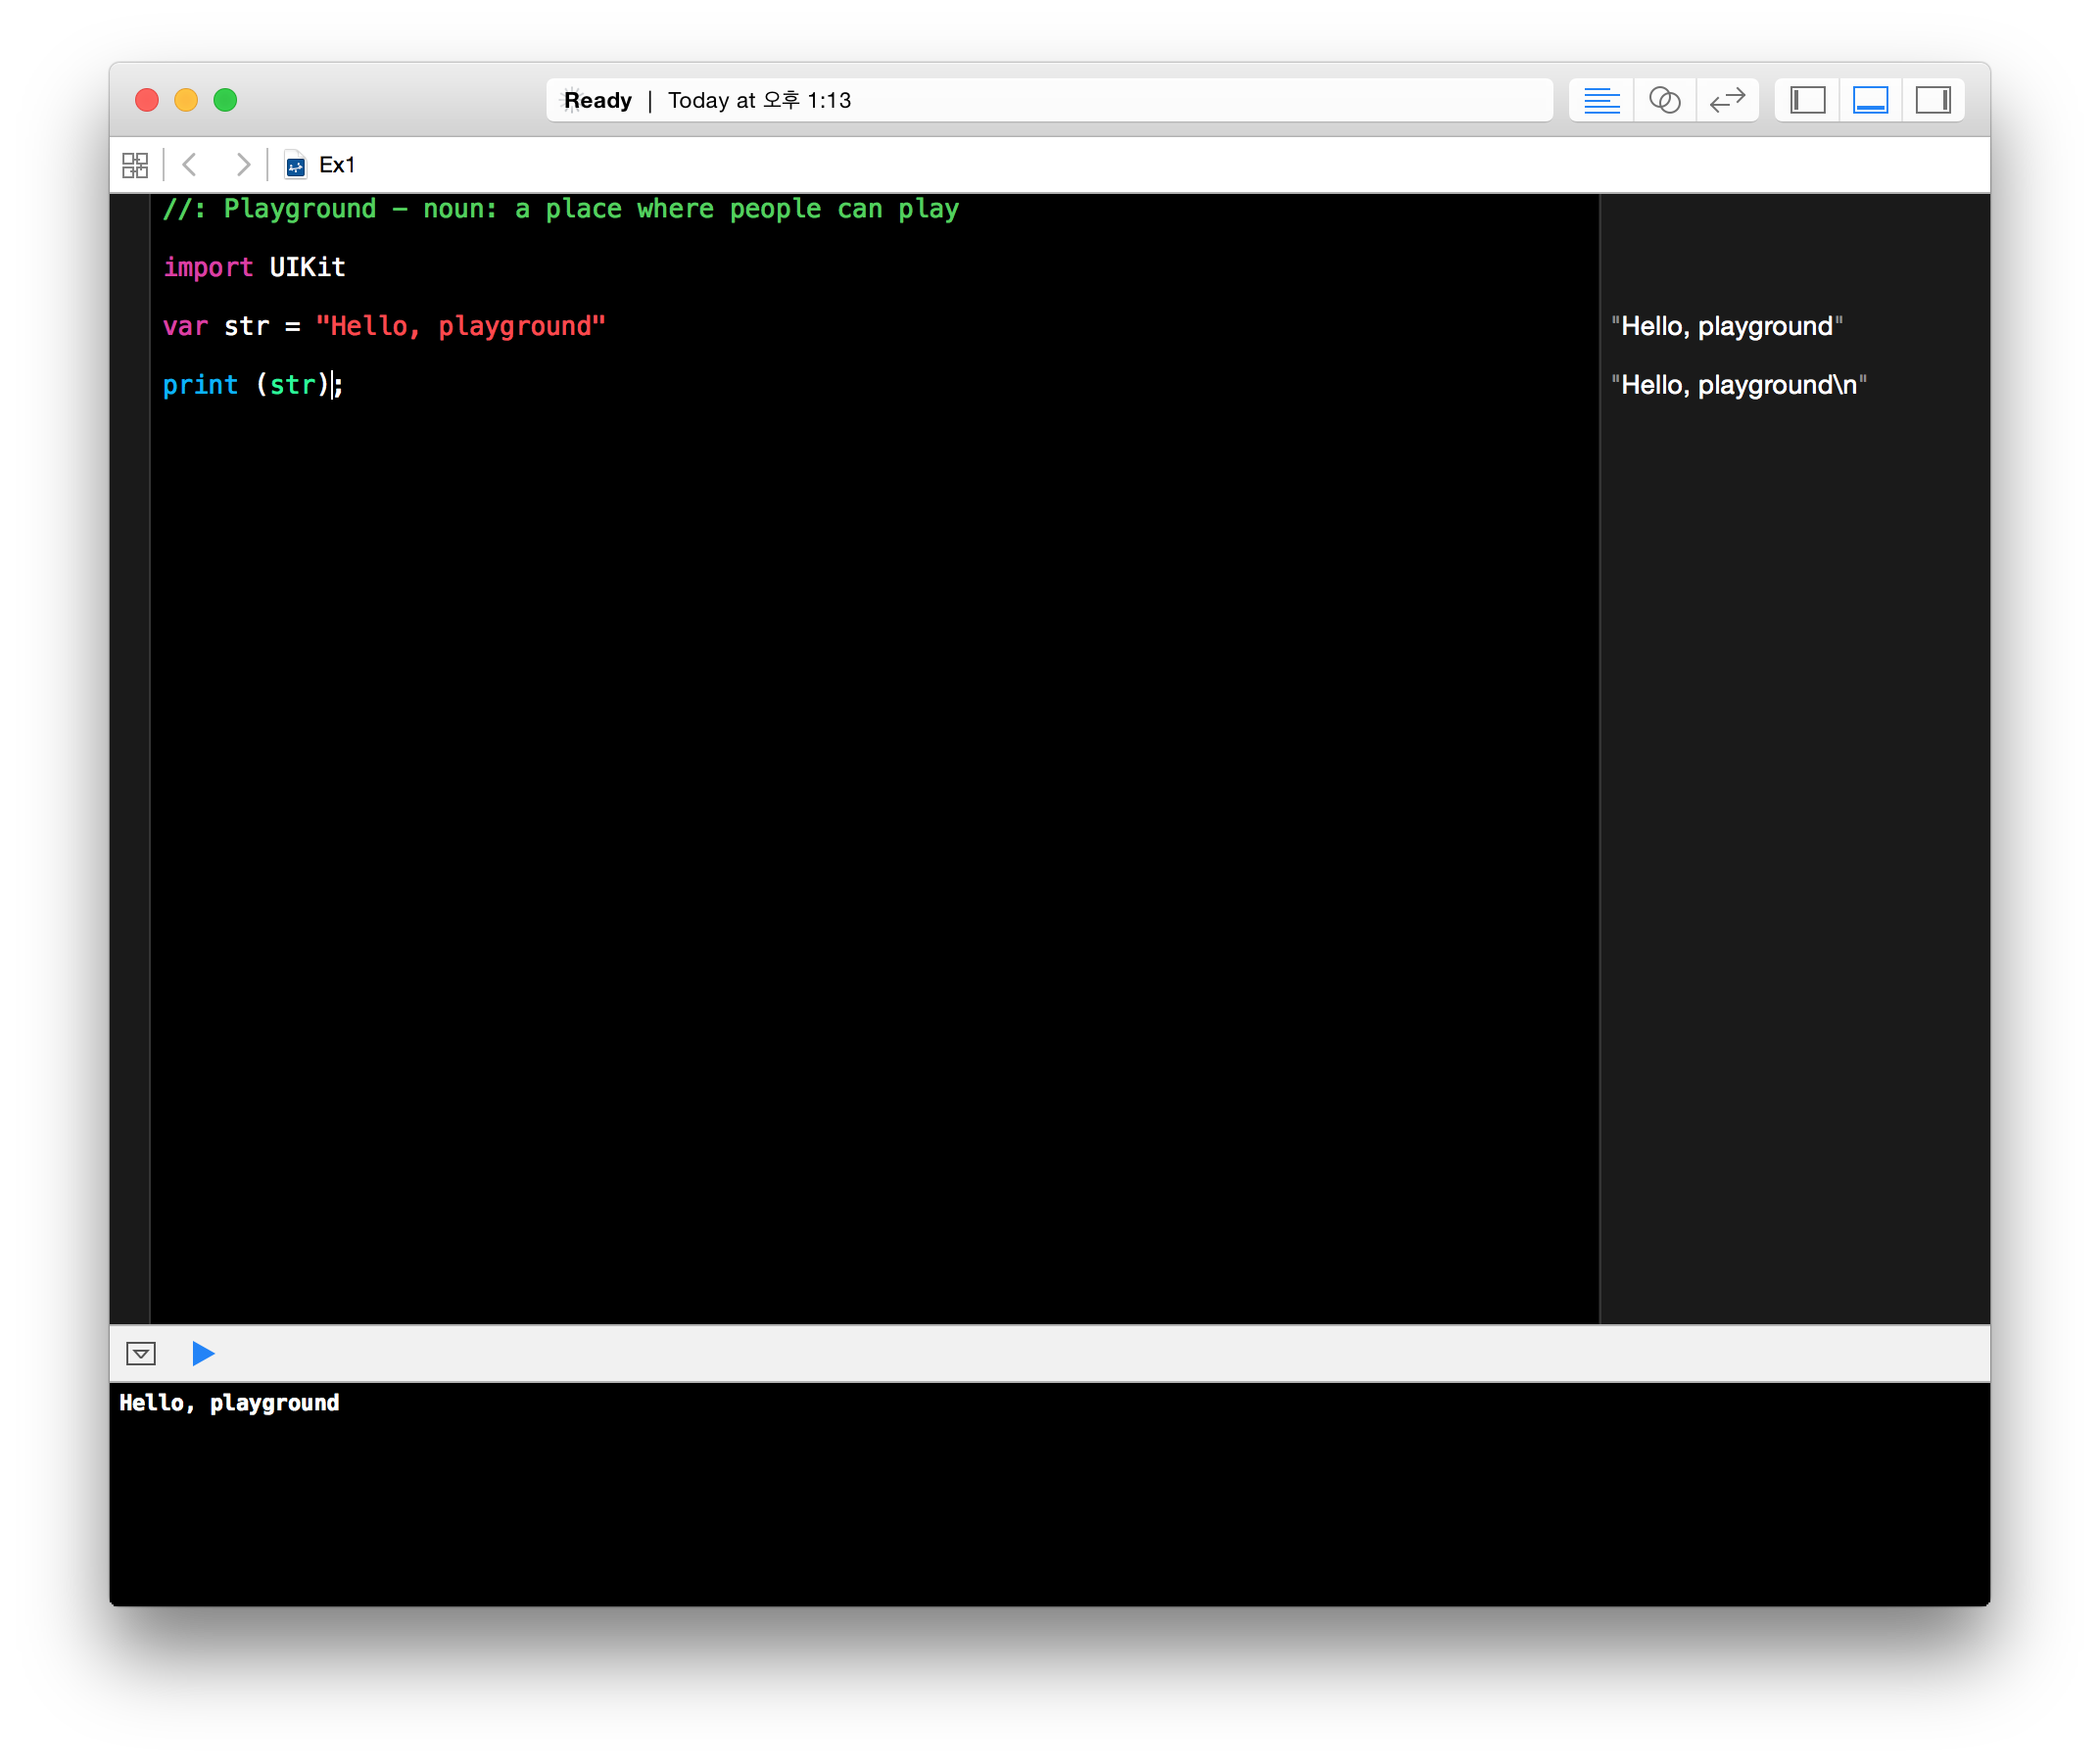Select the "Hello, playground\n" result in the sidebar
The height and width of the screenshot is (1763, 2100).
[1739, 385]
